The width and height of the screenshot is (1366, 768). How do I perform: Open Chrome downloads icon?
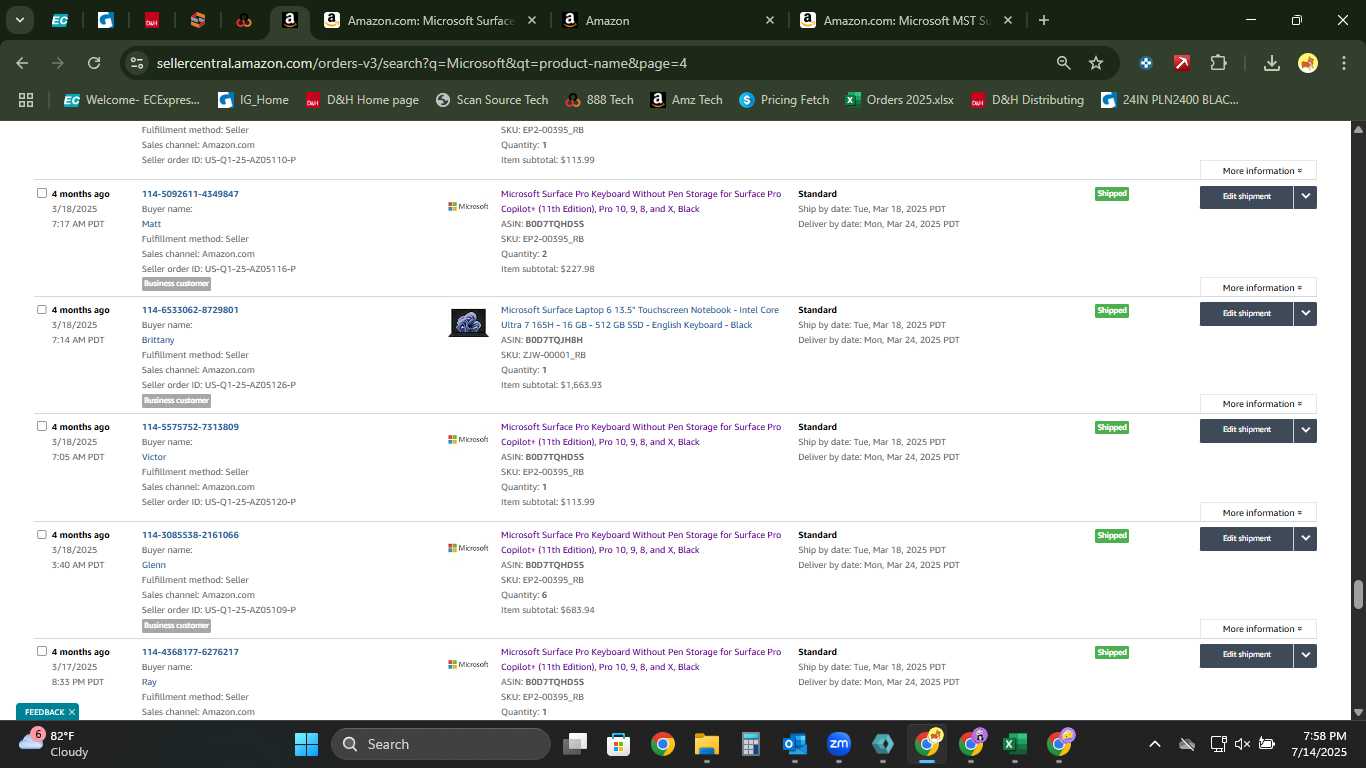[x=1272, y=63]
